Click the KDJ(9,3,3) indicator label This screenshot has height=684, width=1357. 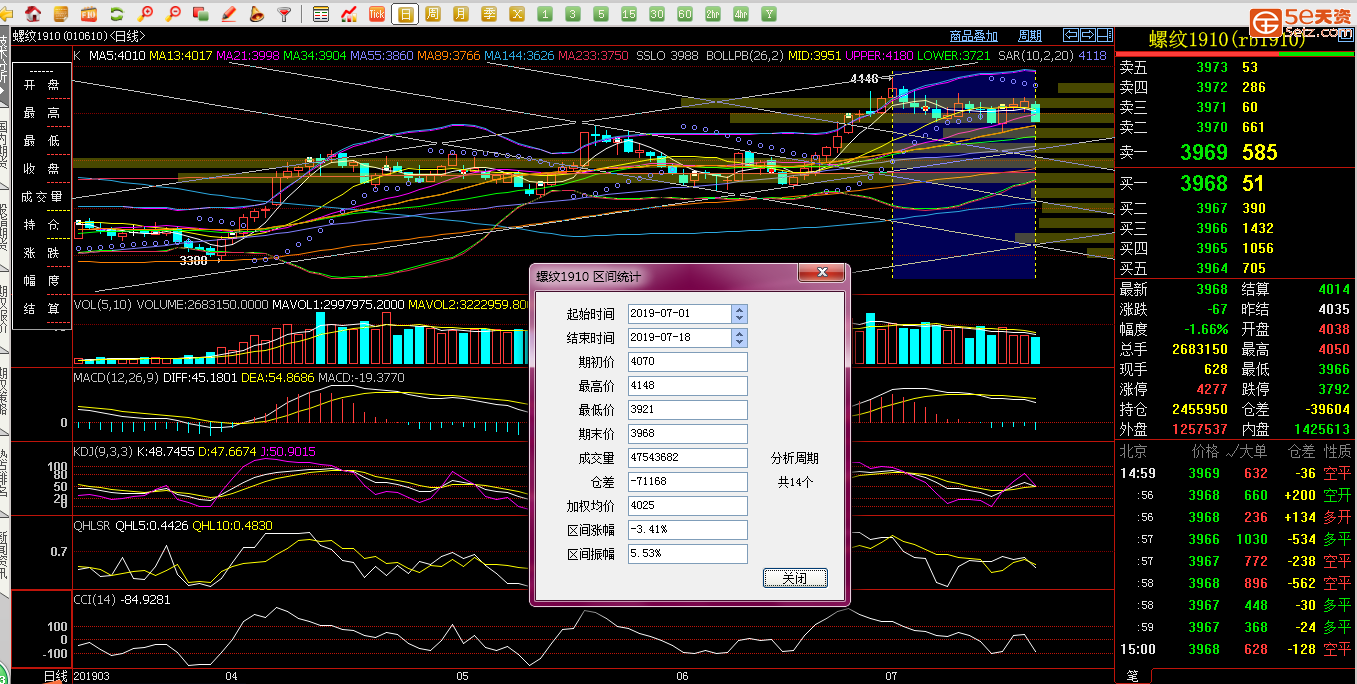pyautogui.click(x=106, y=452)
